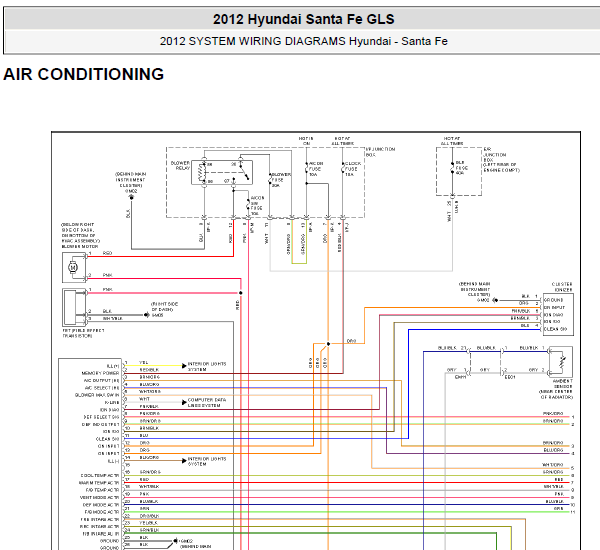Click the "VENT MODE ACTR" pin label
Image resolution: width=600 pixels, height=550 pixels.
tap(99, 498)
